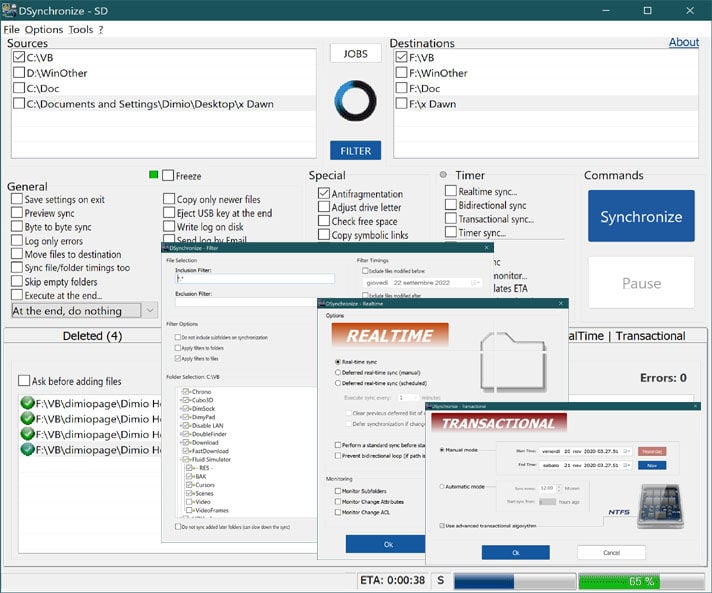Enable the D:\WinOther source checkbox
712x593 pixels.
(19, 73)
